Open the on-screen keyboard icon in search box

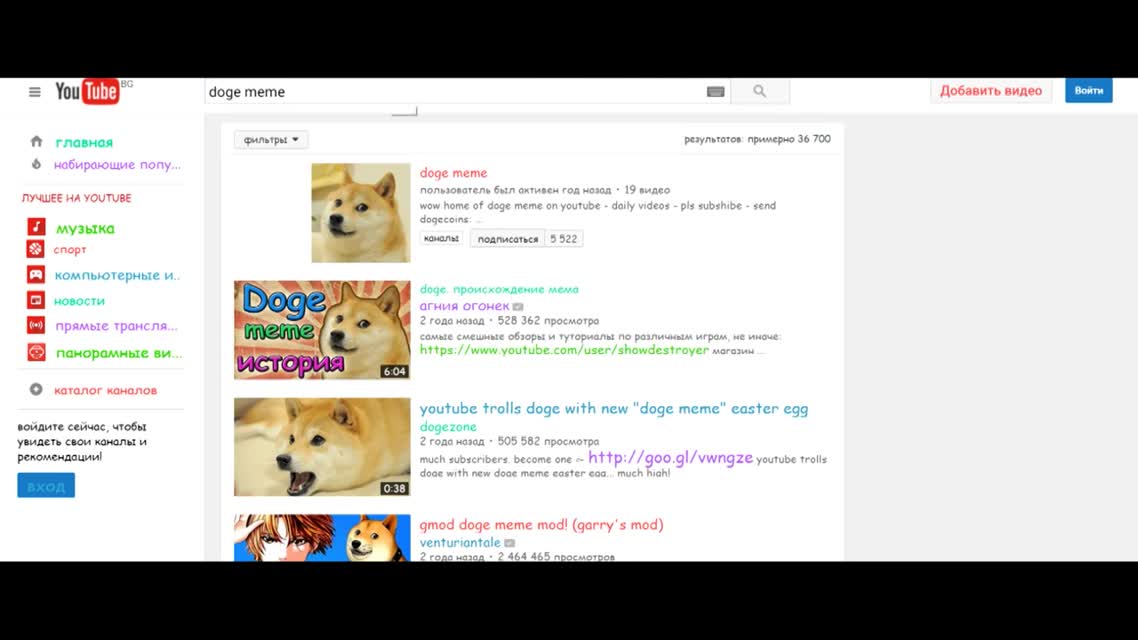click(716, 91)
